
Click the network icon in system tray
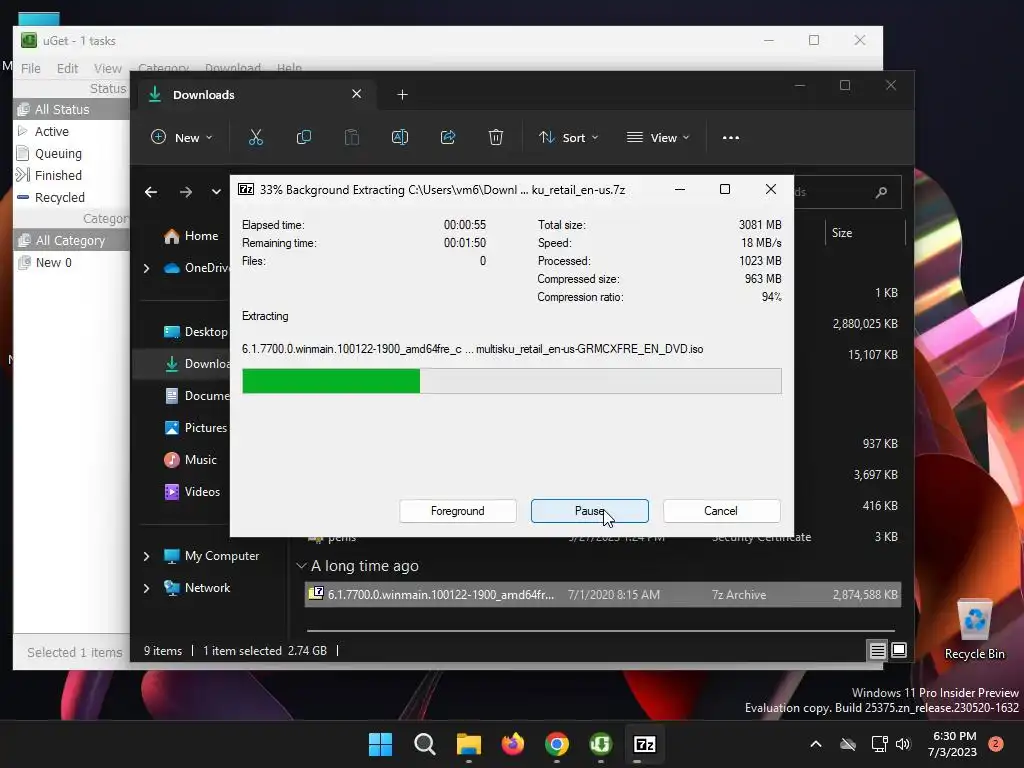point(879,744)
